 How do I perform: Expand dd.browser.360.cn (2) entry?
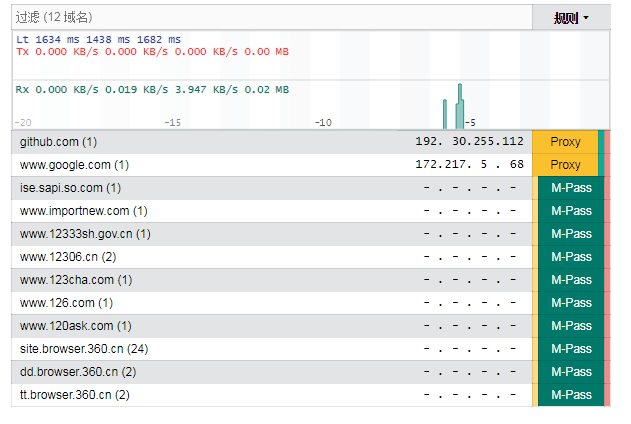78,372
